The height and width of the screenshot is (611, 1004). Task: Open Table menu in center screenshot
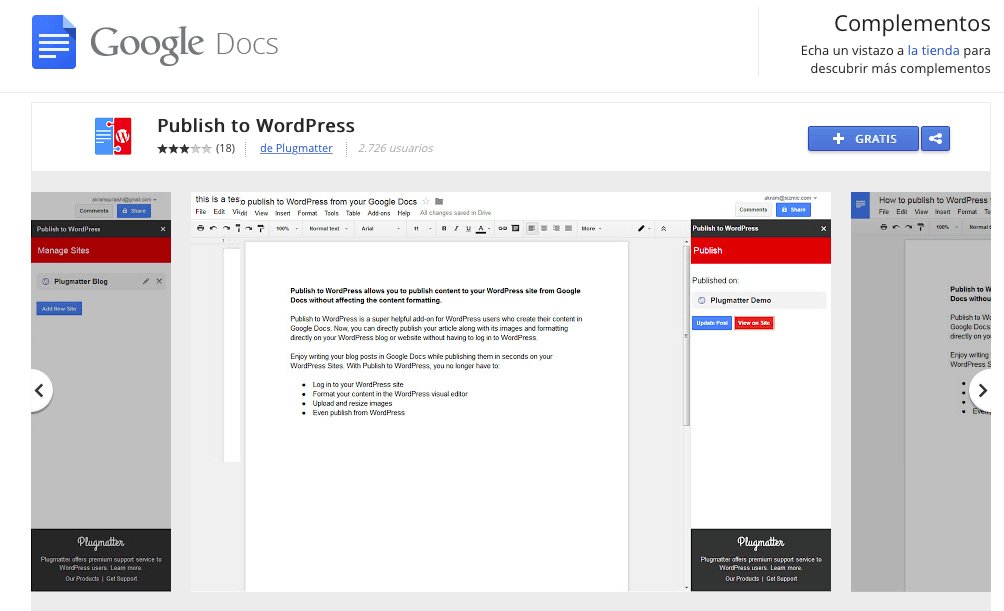[x=353, y=213]
